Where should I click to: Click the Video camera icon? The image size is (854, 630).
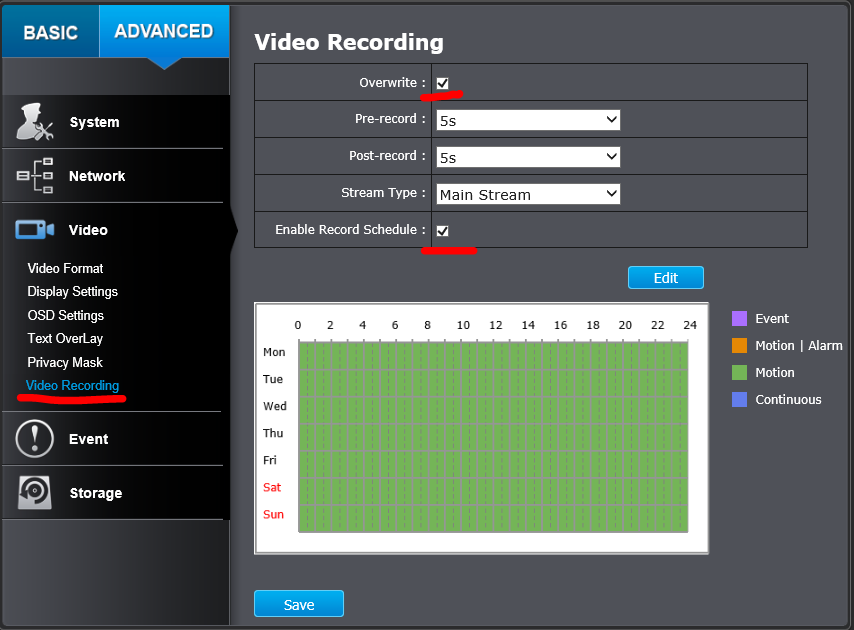pyautogui.click(x=35, y=230)
